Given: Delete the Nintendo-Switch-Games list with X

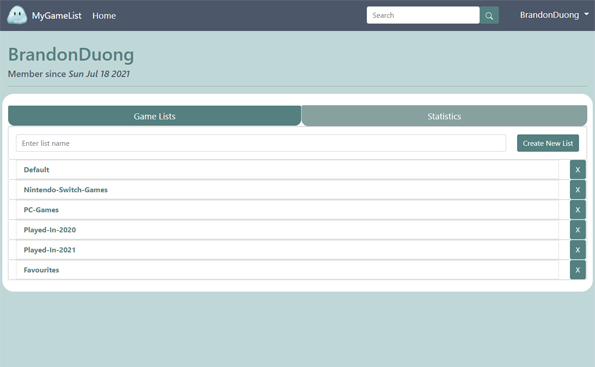Looking at the screenshot, I should (578, 190).
